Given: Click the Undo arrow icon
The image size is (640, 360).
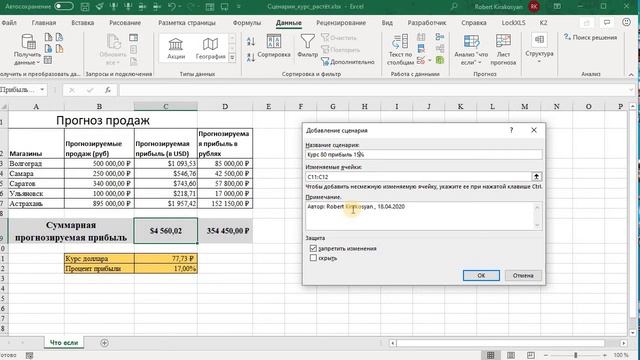Looking at the screenshot, I should click(172, 7).
